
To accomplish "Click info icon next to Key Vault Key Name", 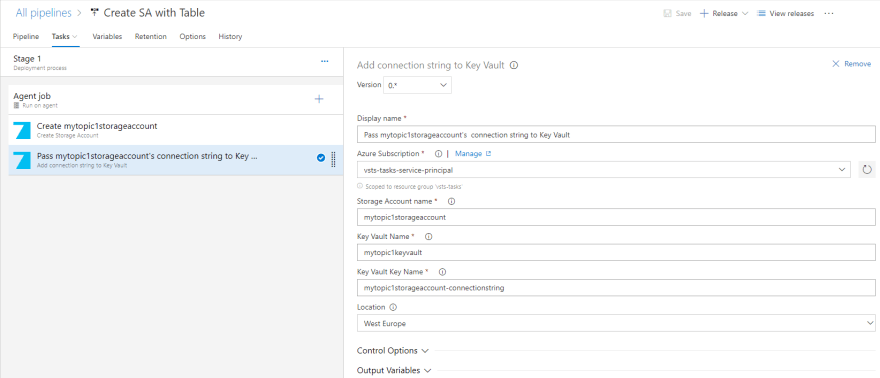I will tap(442, 272).
